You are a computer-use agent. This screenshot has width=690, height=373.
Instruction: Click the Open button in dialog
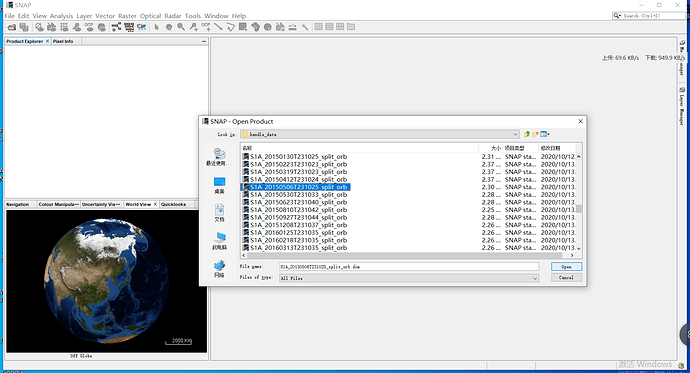(x=566, y=267)
